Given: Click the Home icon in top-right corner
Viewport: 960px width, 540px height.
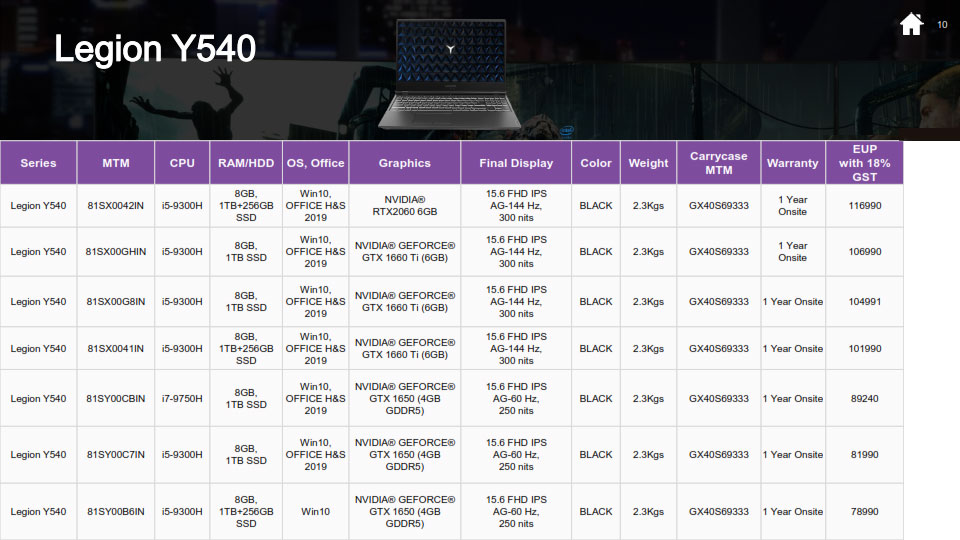Looking at the screenshot, I should [x=911, y=25].
